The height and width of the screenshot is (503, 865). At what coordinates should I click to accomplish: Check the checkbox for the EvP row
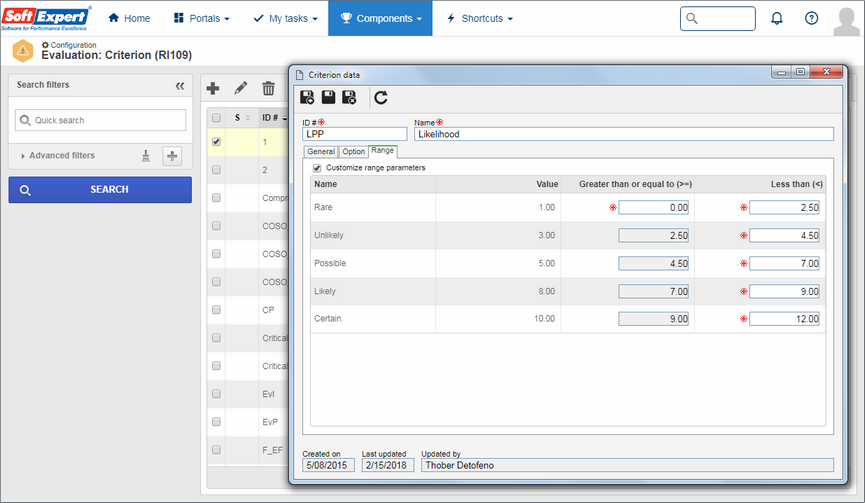(x=216, y=421)
